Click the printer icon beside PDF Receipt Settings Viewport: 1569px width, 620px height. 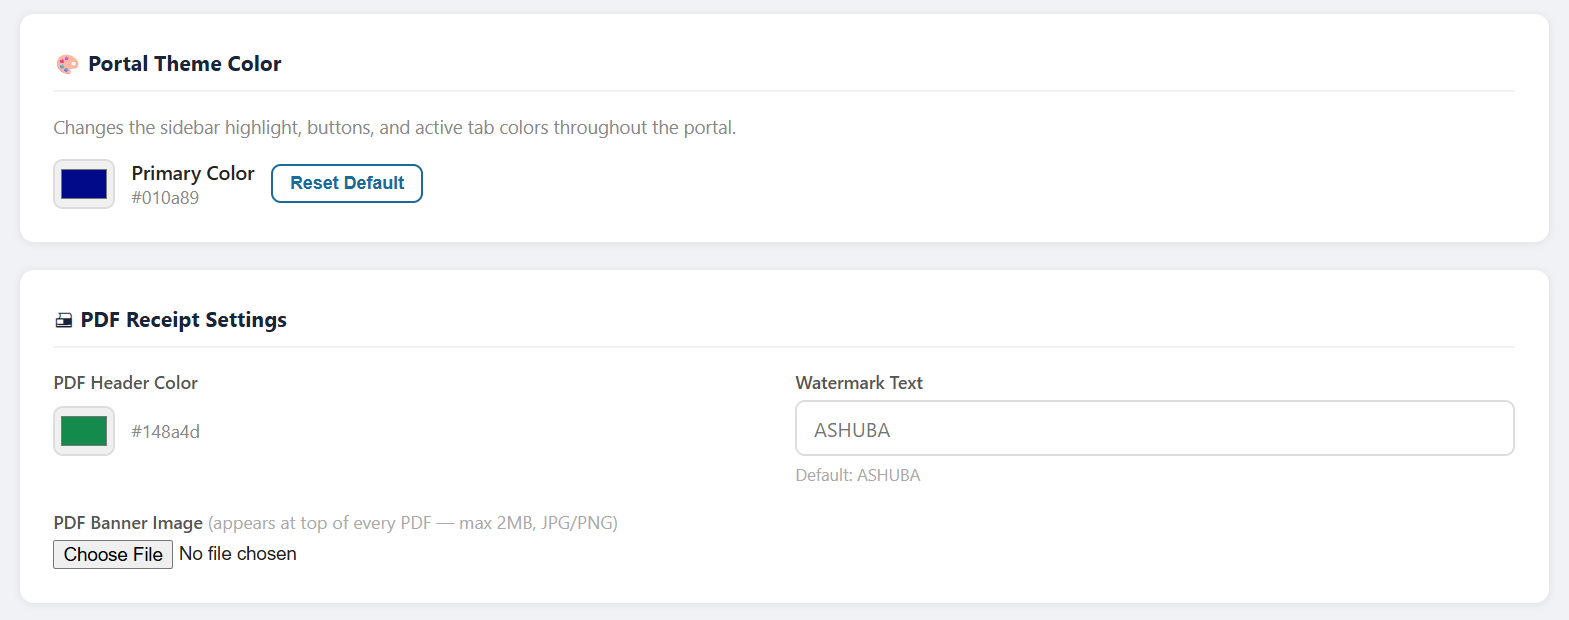click(x=64, y=320)
